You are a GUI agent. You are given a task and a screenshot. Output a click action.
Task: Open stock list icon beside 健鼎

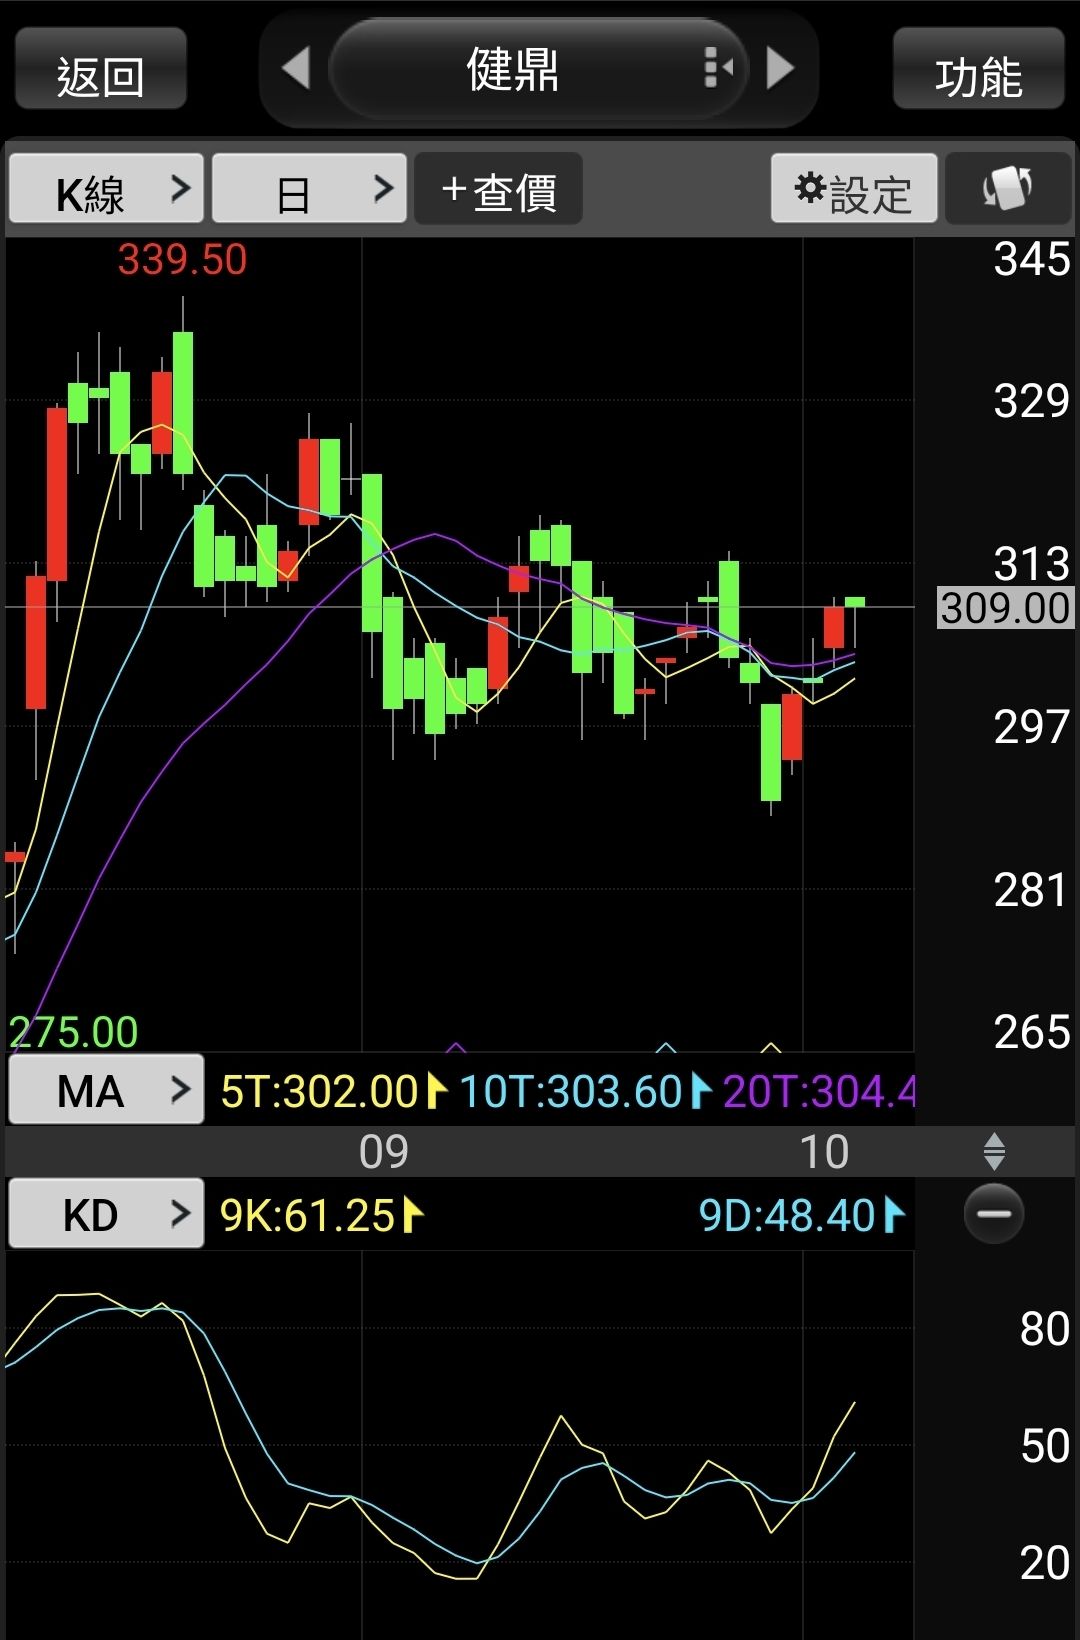[718, 68]
